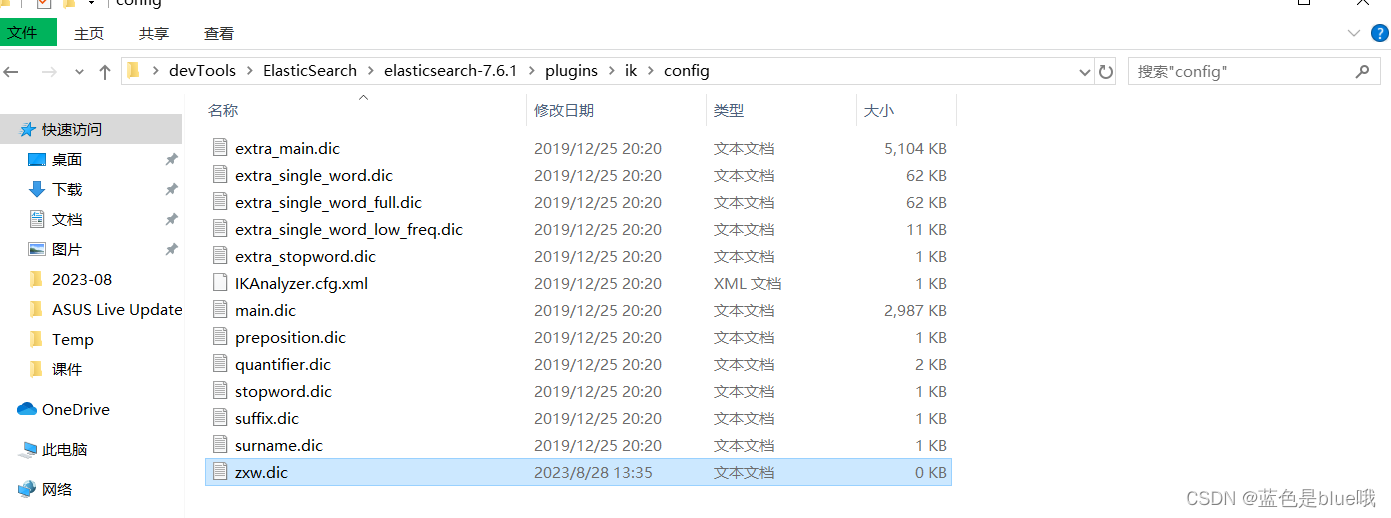
Task: Expand chevron between ik and config
Action: pos(651,71)
